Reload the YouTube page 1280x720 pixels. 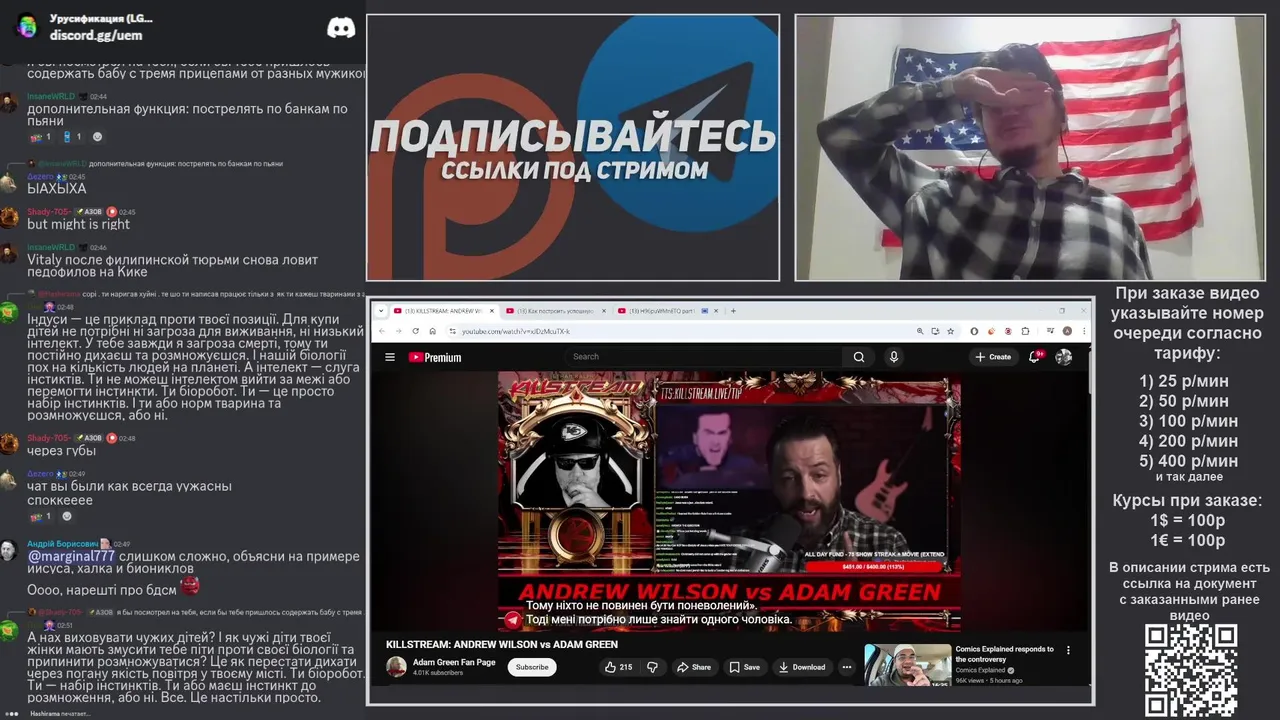pos(416,331)
